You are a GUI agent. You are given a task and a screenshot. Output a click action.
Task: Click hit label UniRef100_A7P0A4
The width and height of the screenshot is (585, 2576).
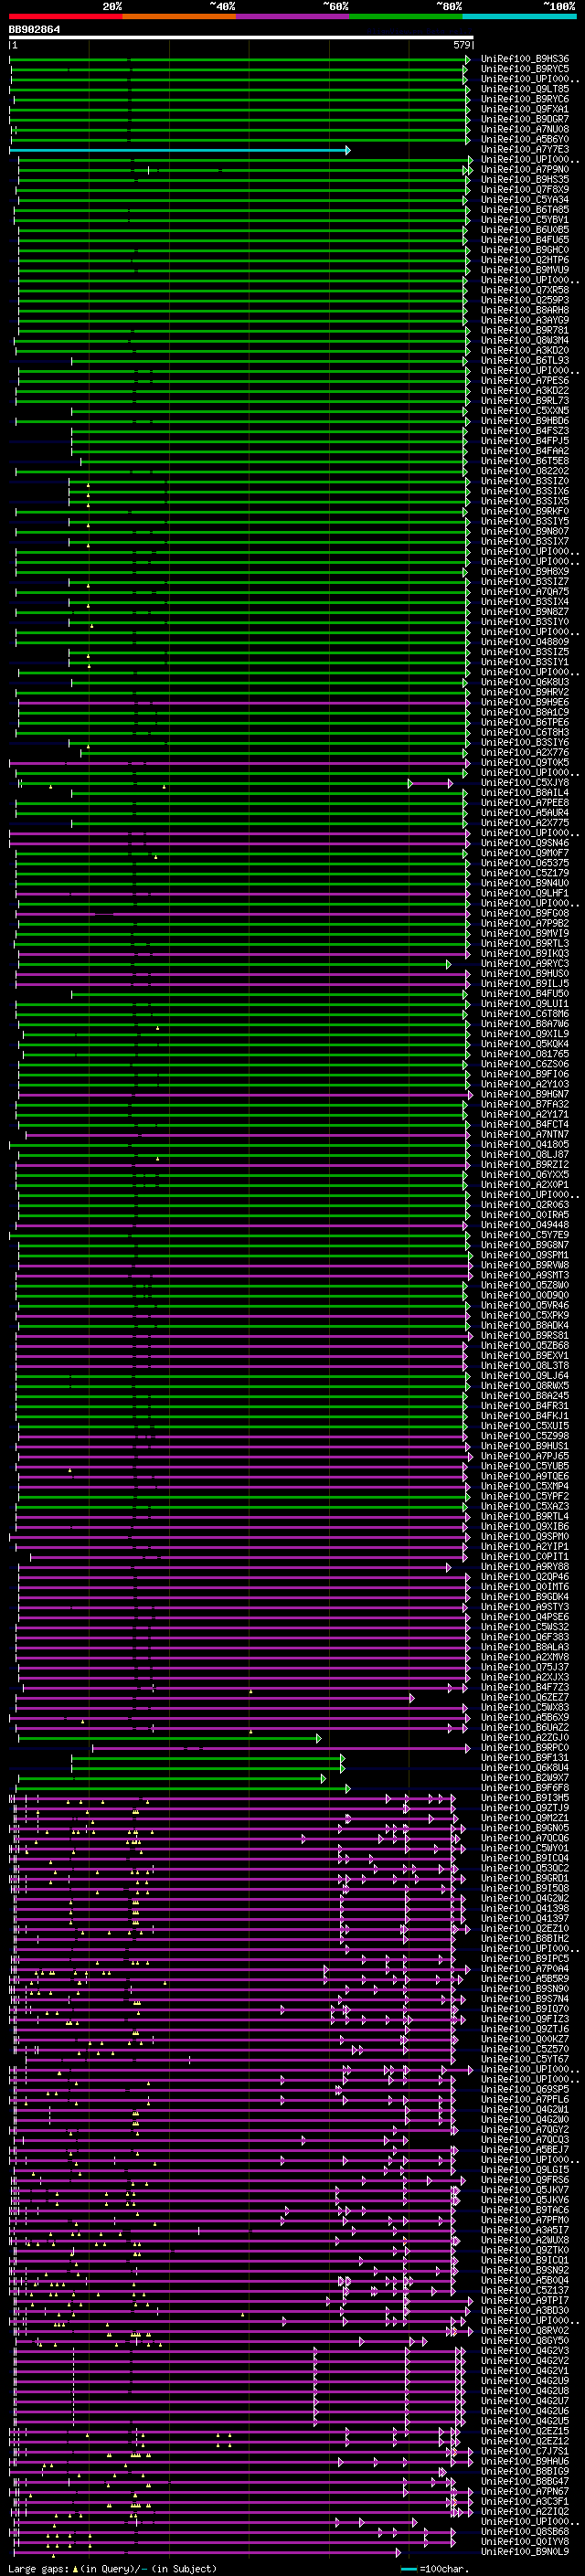click(525, 1969)
